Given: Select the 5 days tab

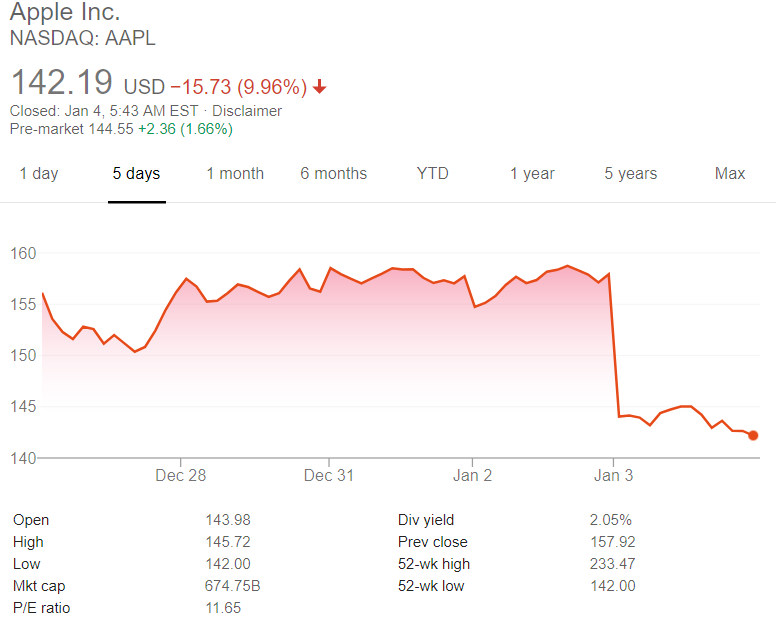Looking at the screenshot, I should 136,174.
